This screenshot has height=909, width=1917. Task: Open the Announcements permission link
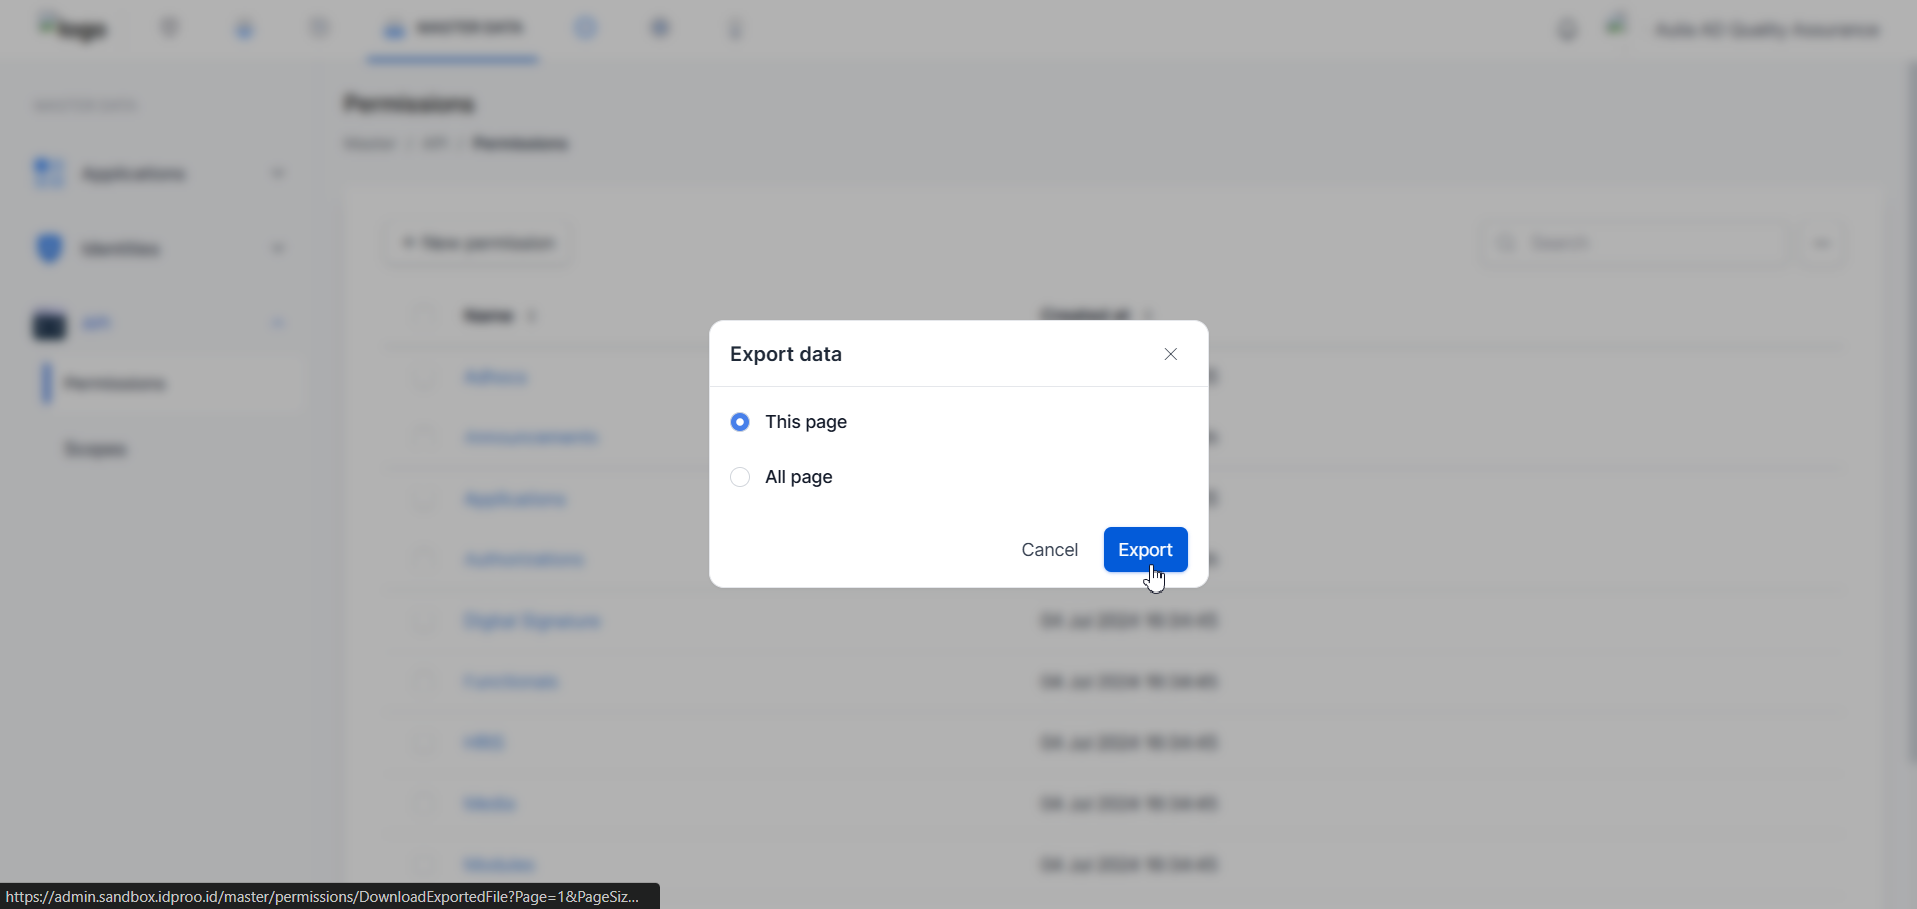(531, 437)
